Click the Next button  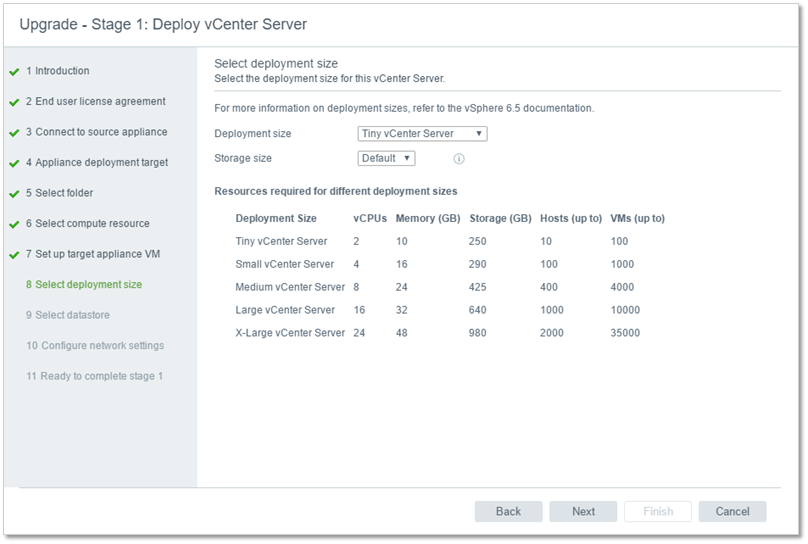coord(583,512)
